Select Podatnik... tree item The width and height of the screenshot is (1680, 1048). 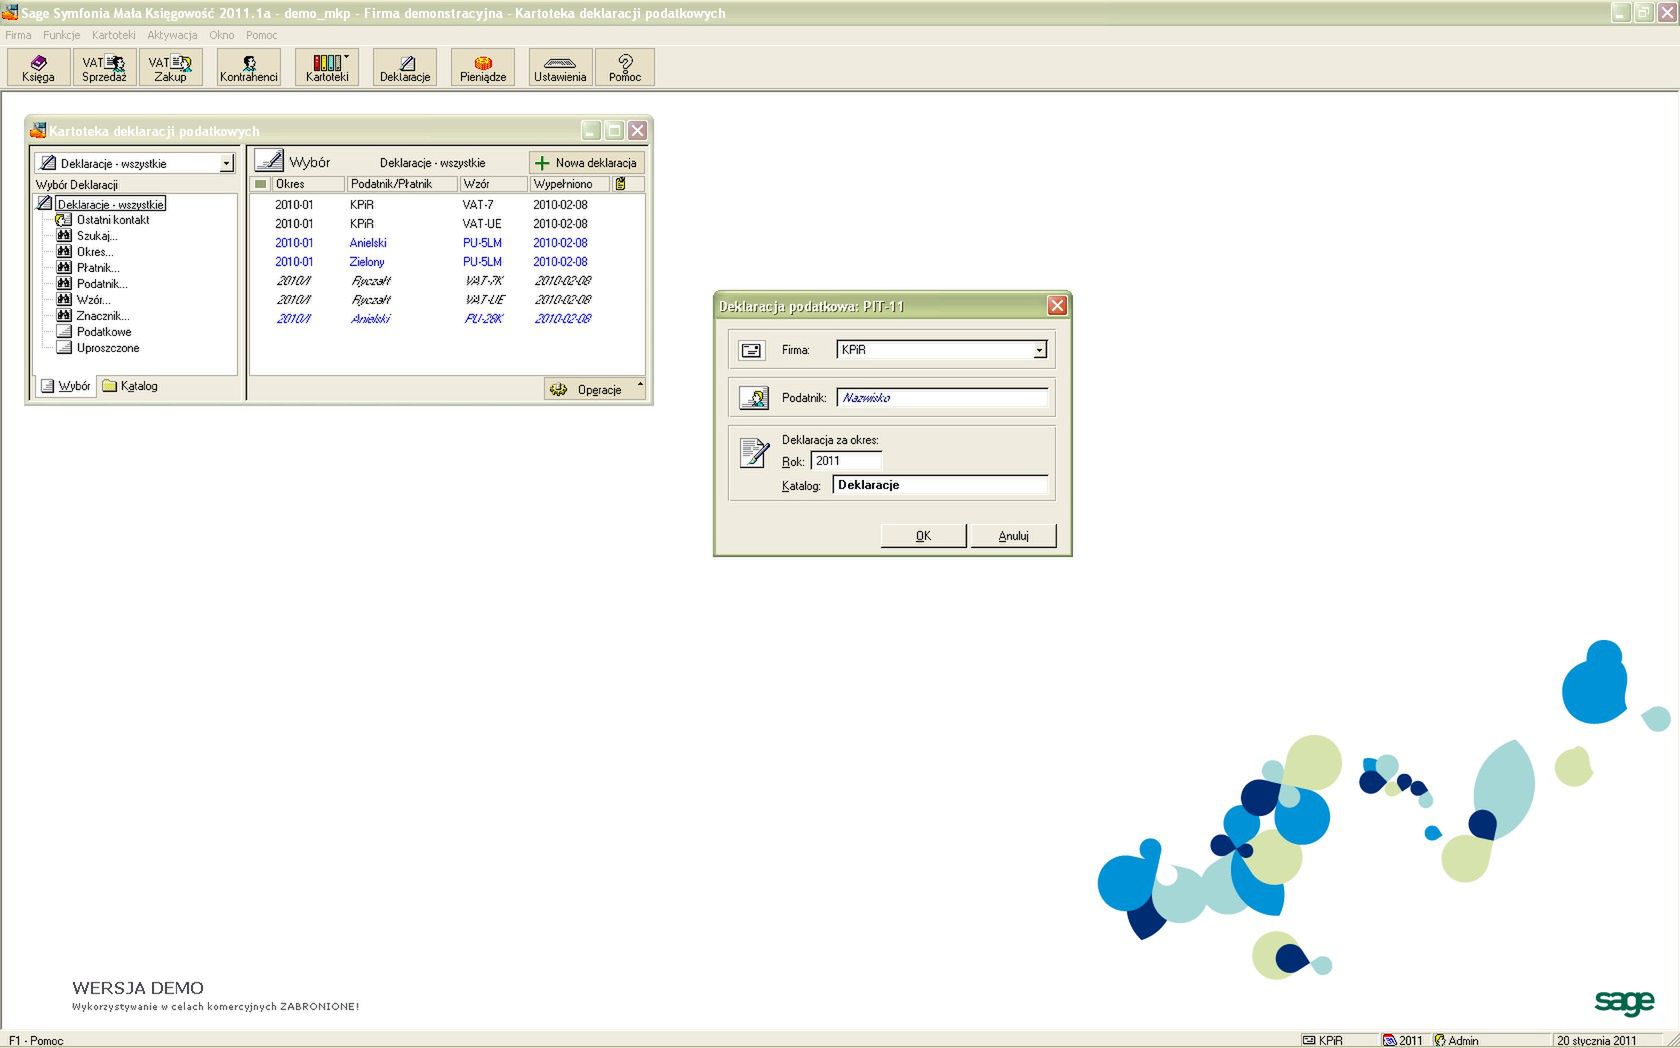tap(102, 284)
